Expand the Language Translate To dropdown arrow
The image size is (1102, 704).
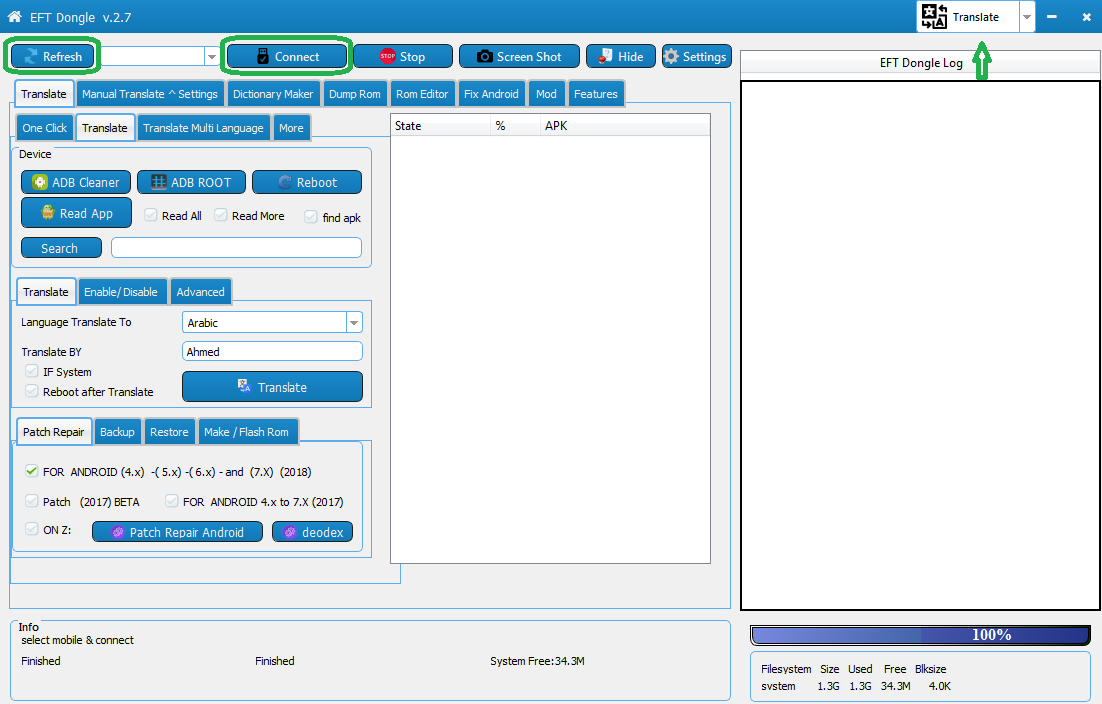(354, 322)
